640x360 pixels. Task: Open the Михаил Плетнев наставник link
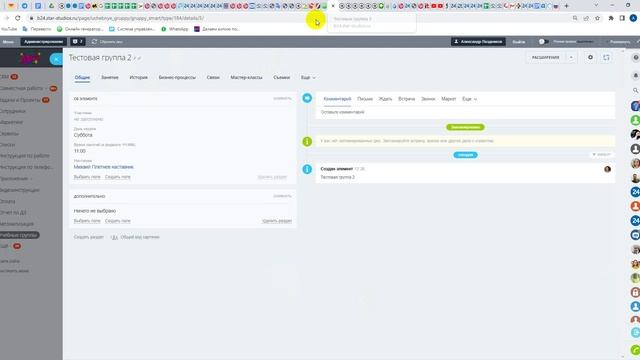coord(104,167)
